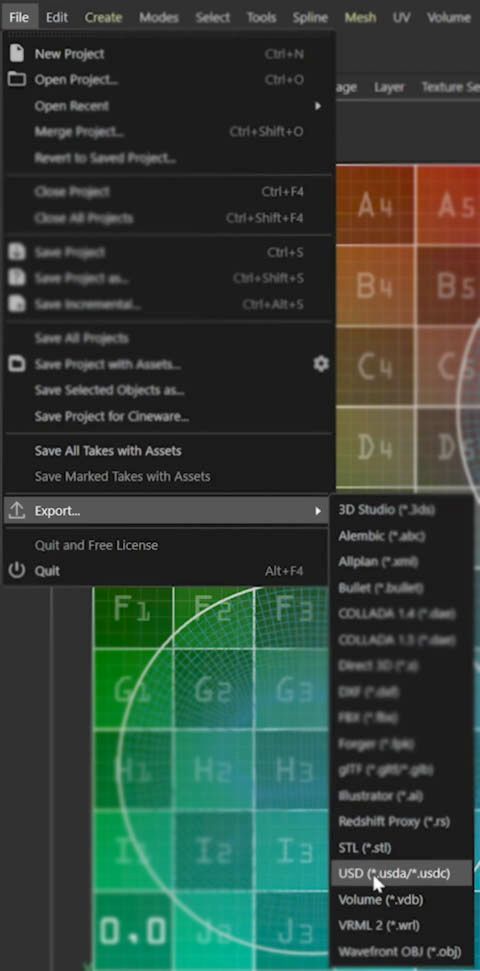Click the A4 orange grid square

(x=375, y=205)
